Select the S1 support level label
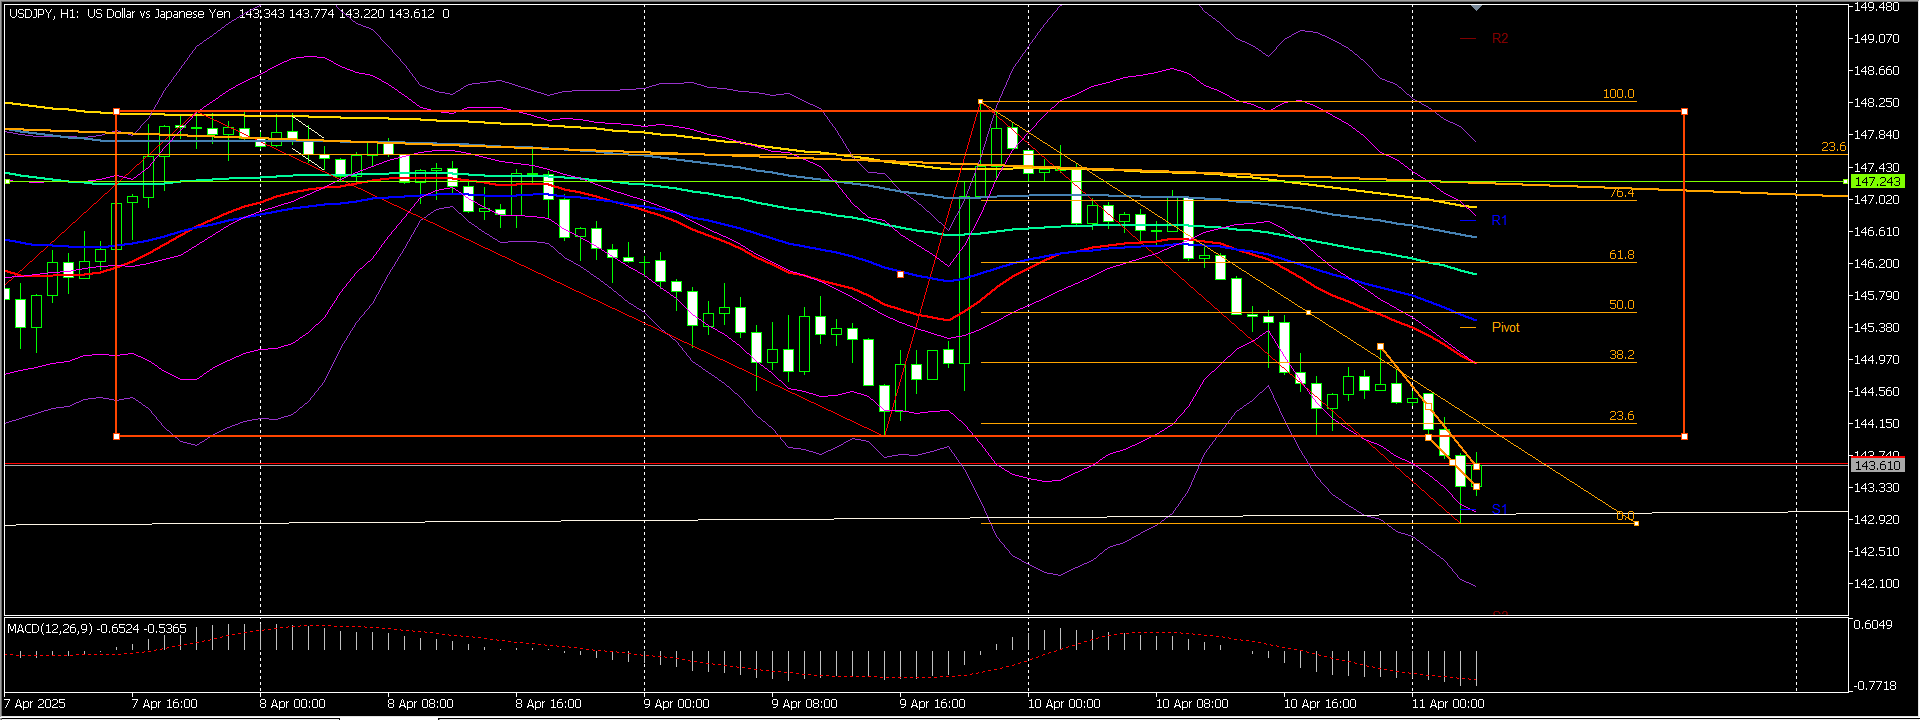This screenshot has height=720, width=1920. pyautogui.click(x=1499, y=509)
